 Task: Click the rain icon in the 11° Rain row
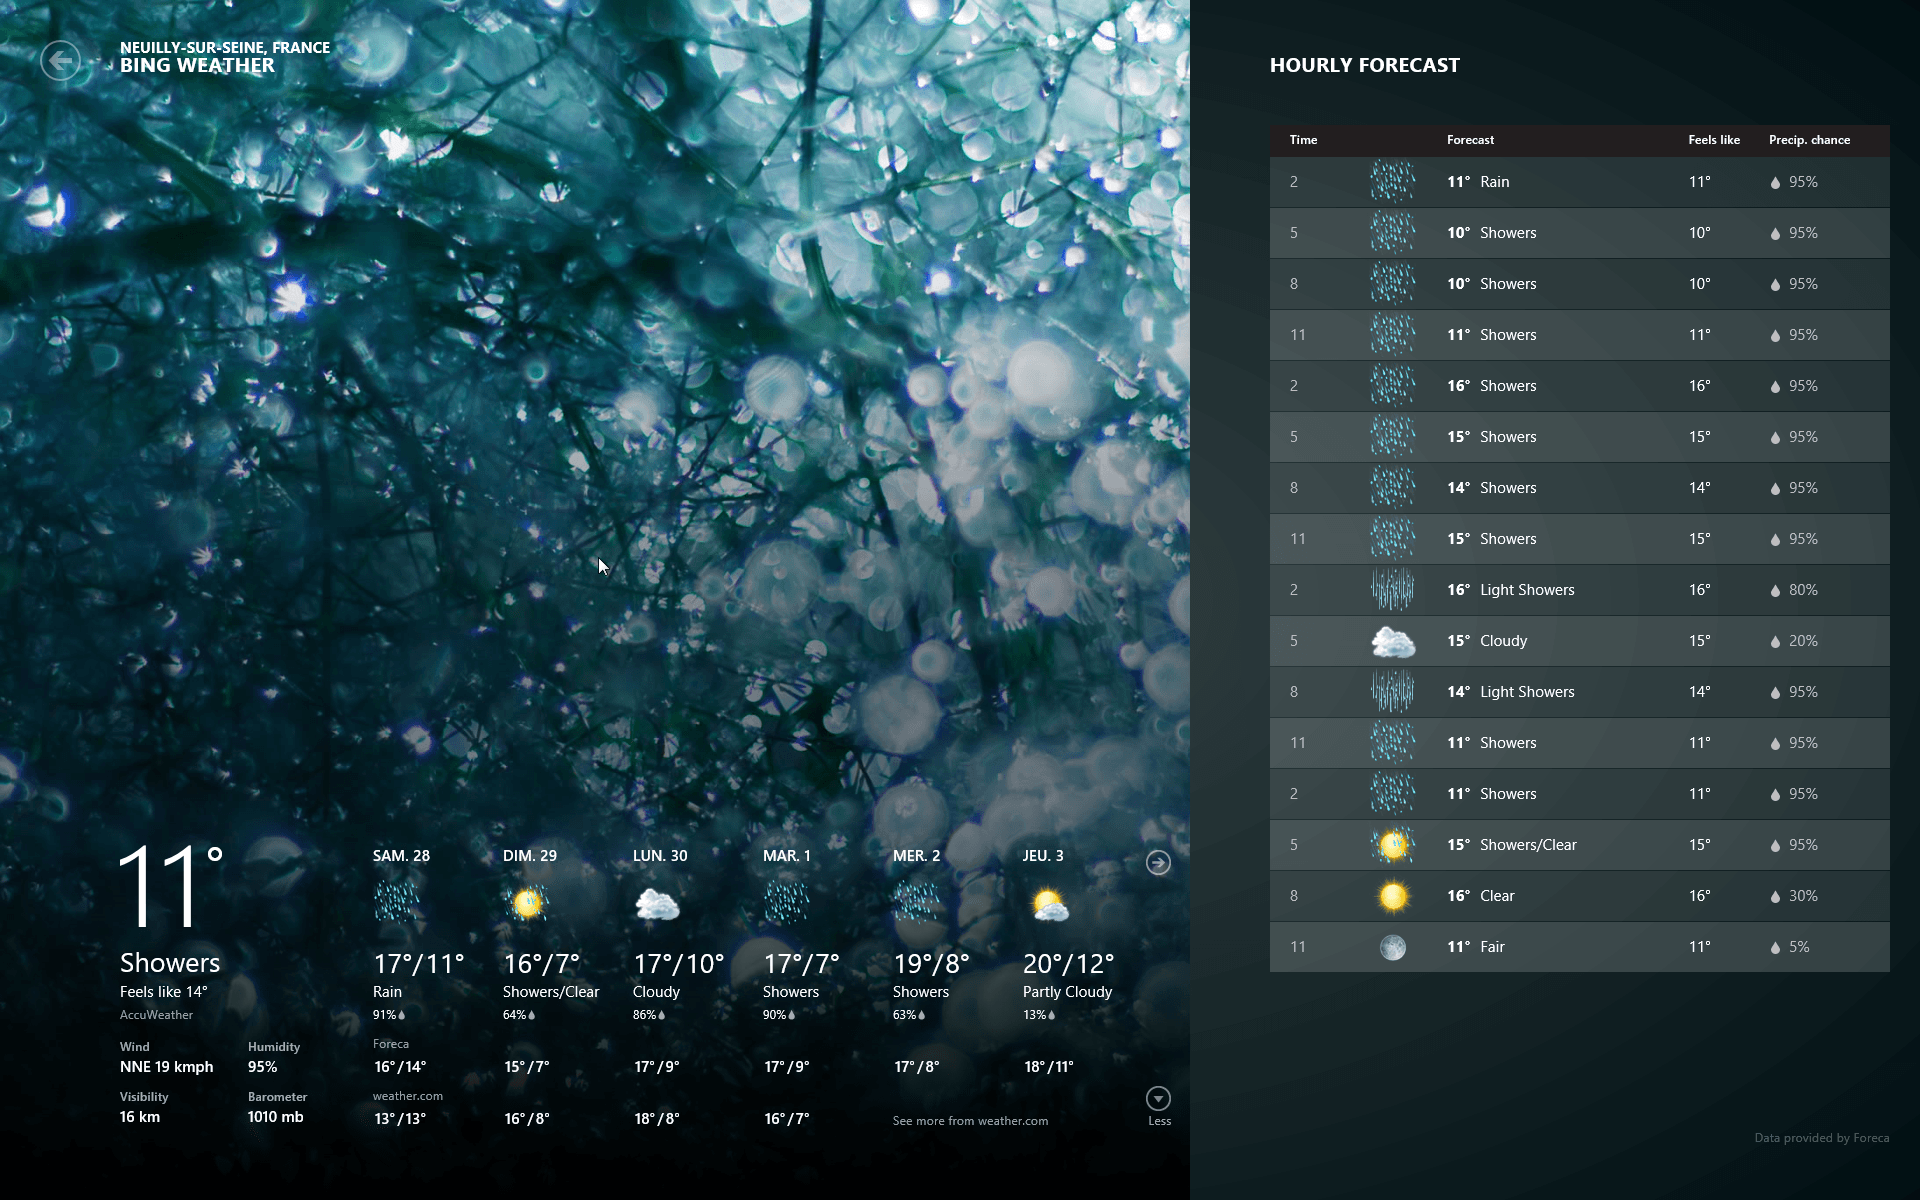tap(1392, 182)
